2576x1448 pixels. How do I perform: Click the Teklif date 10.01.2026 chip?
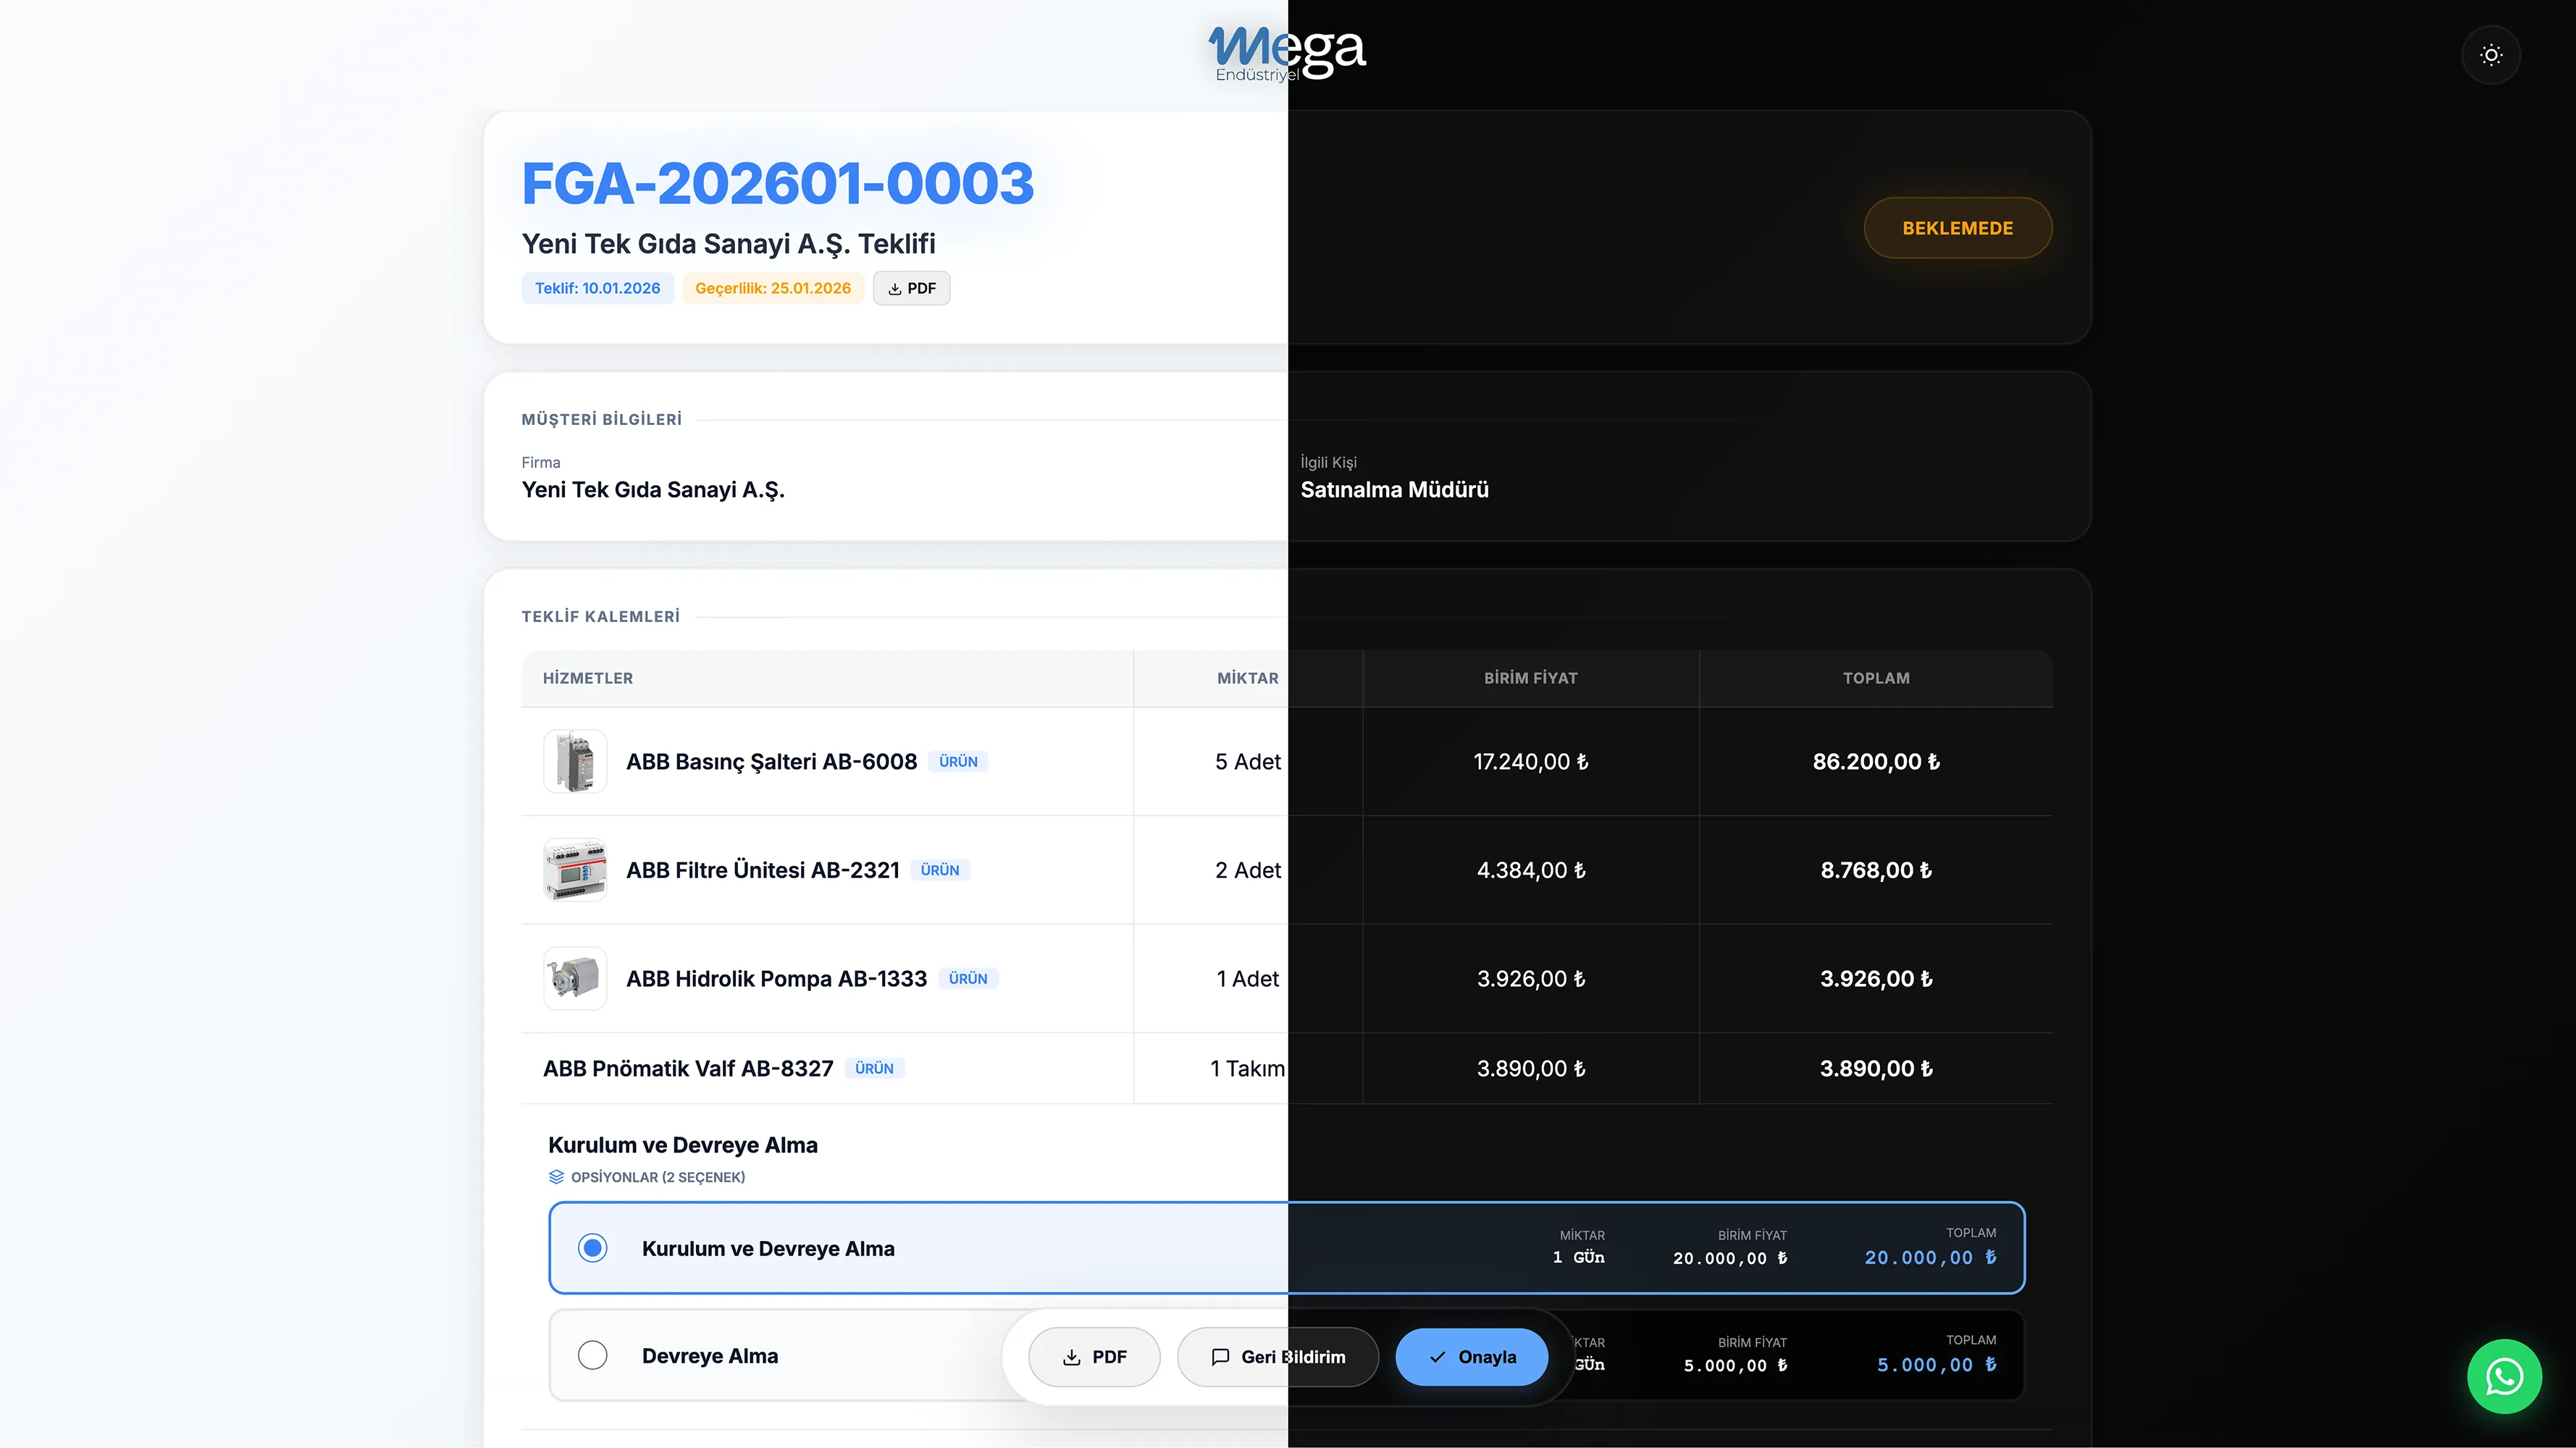(597, 288)
